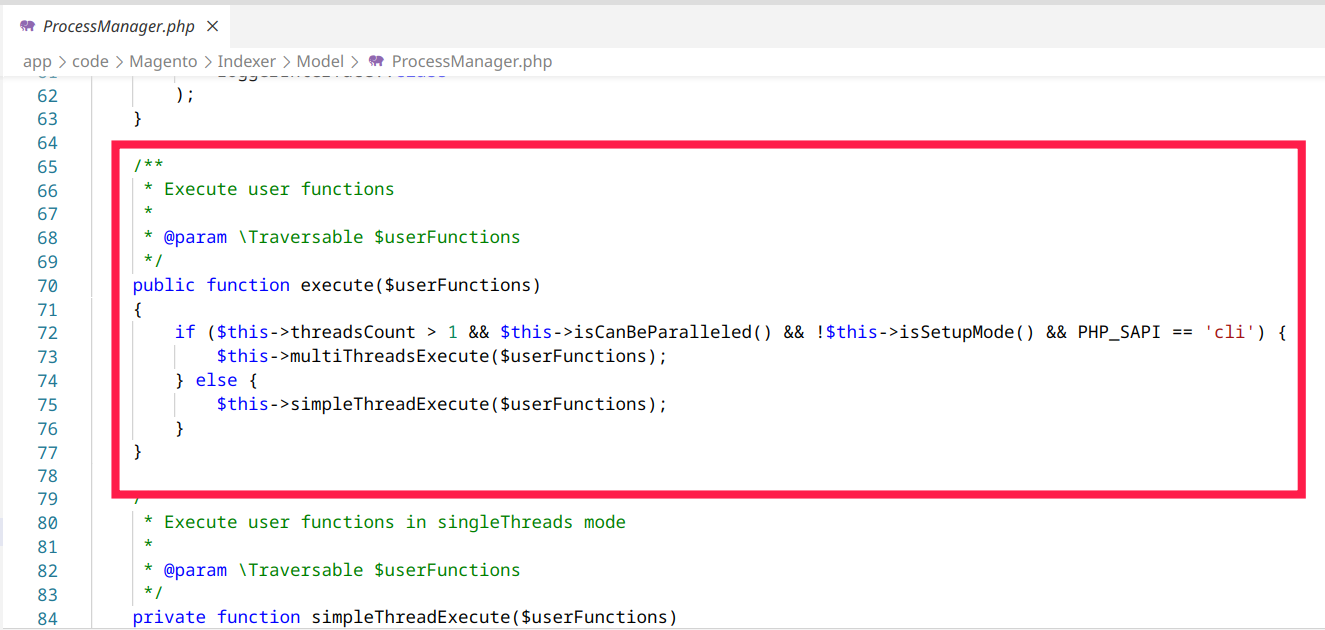Image resolution: width=1325 pixels, height=630 pixels.
Task: Expand the Magento breadcrumb folder
Action: 162,62
